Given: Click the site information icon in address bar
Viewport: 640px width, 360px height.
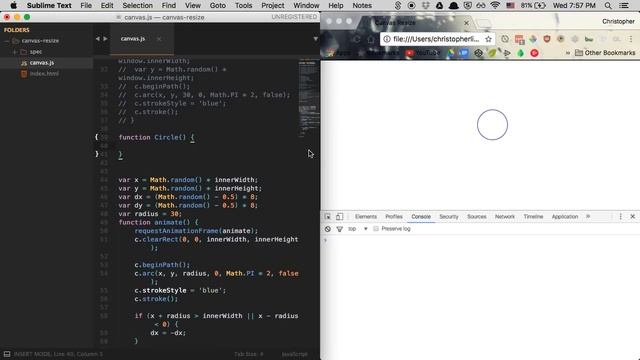Looking at the screenshot, I should 387,39.
